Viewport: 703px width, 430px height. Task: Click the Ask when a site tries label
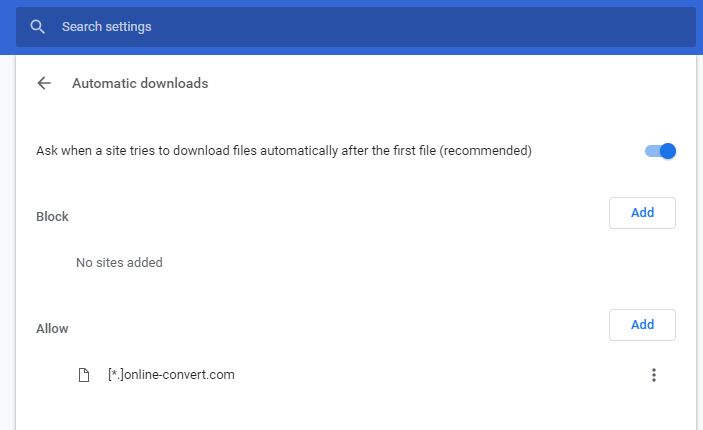coord(284,151)
